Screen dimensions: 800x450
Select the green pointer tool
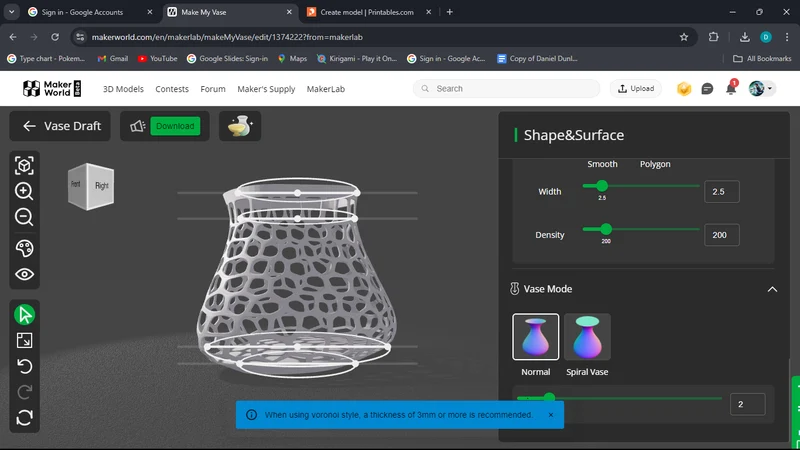click(x=24, y=315)
